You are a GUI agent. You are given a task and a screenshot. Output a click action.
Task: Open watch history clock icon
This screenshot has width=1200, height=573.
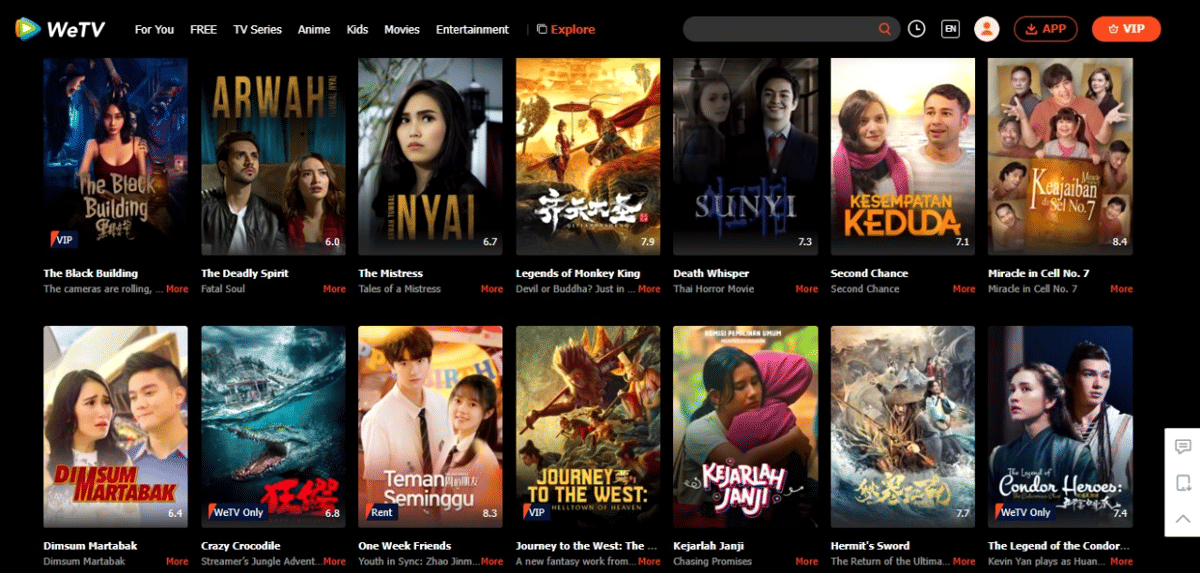pyautogui.click(x=917, y=29)
